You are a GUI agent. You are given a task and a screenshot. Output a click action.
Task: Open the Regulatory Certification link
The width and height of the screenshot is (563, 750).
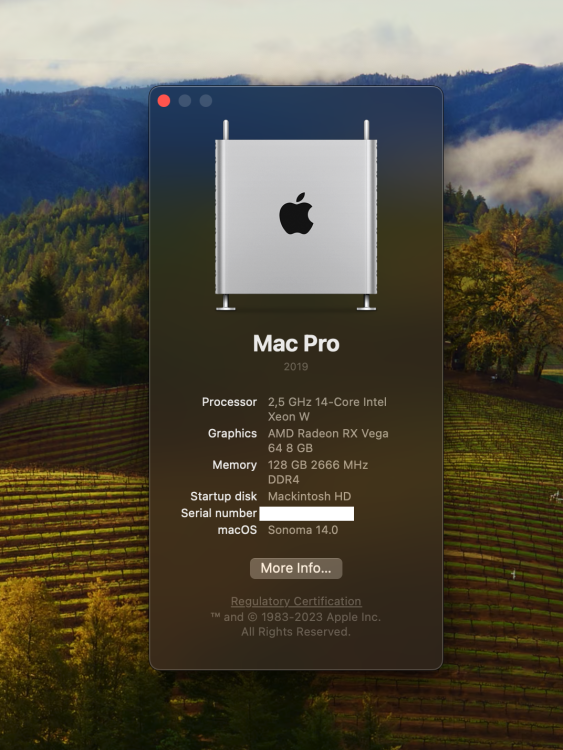[x=296, y=601]
